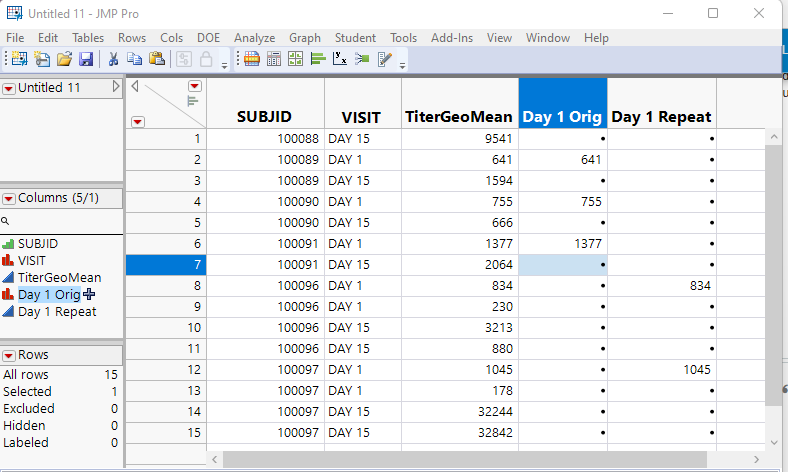
Task: Click the Day 1 Repeat cell 1045
Action: pyautogui.click(x=662, y=370)
